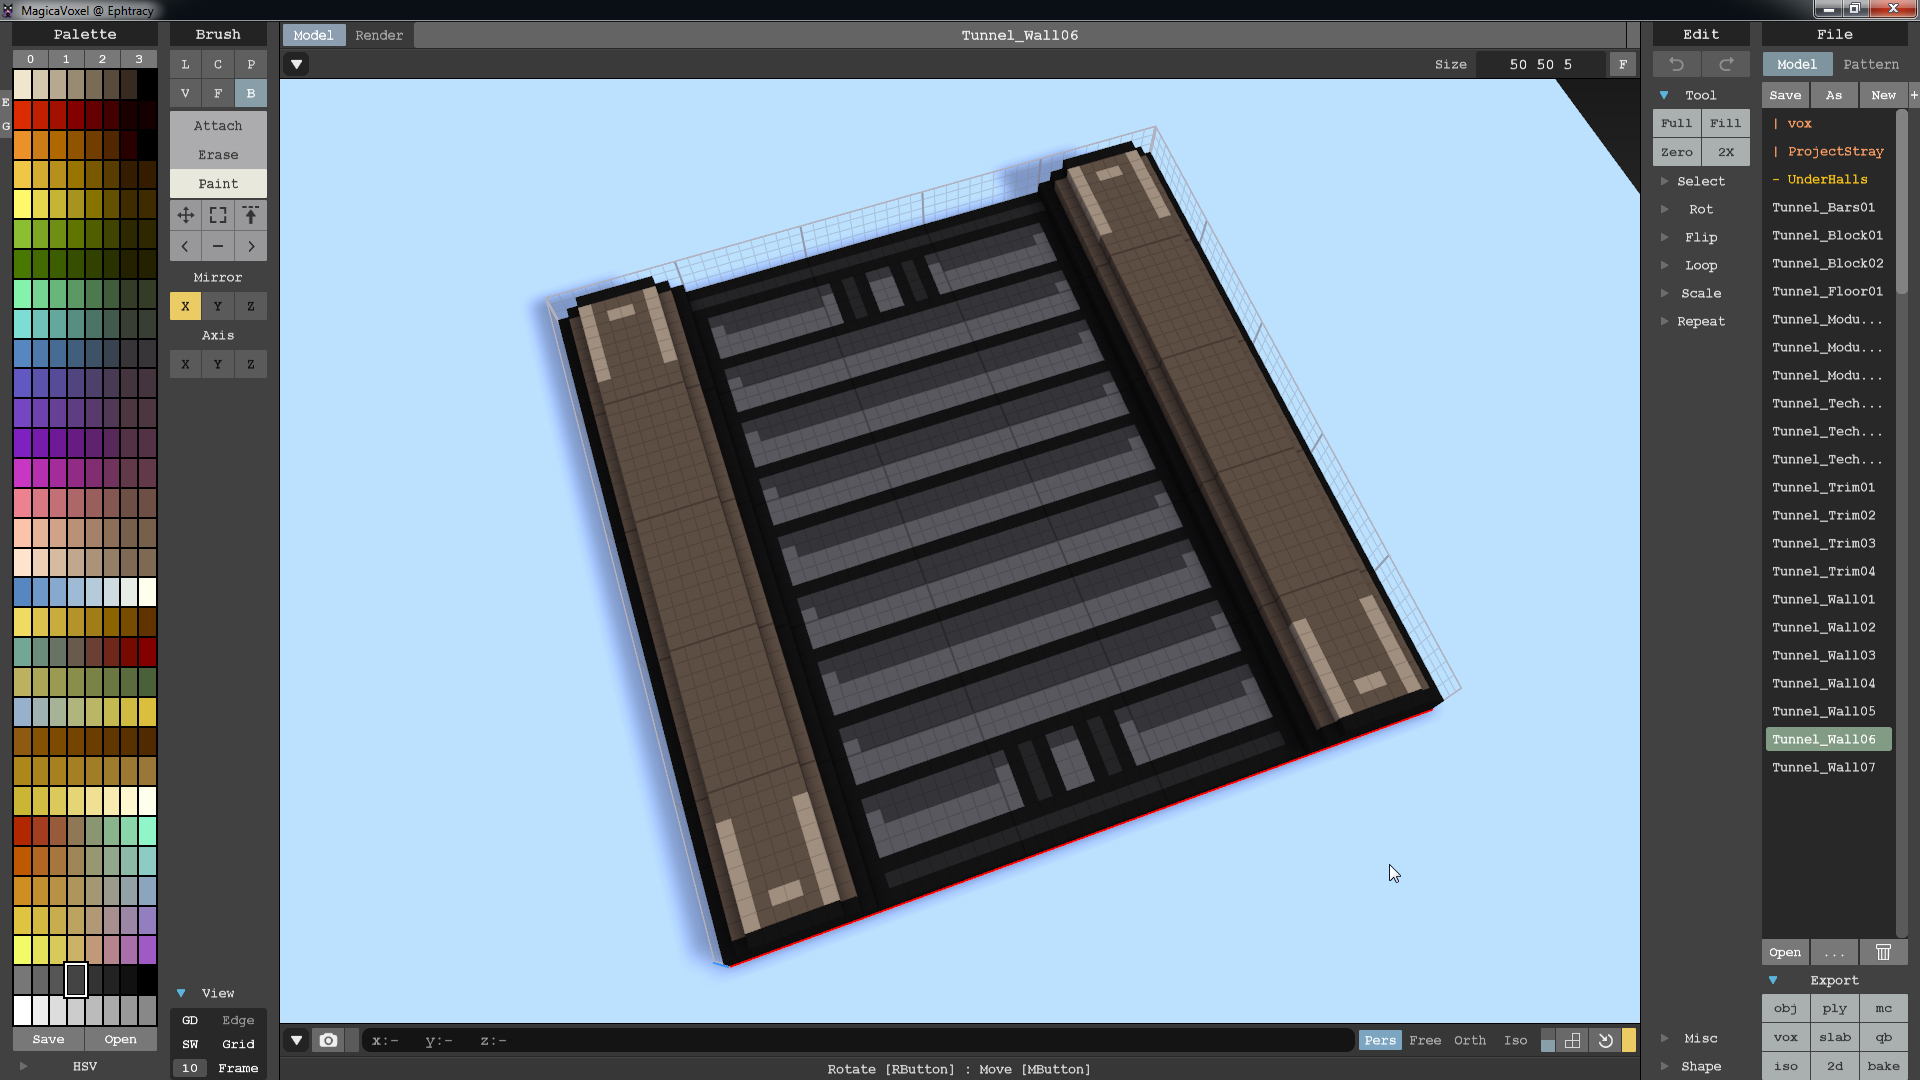The height and width of the screenshot is (1080, 1920).
Task: Expand the Scale section
Action: tap(1701, 293)
